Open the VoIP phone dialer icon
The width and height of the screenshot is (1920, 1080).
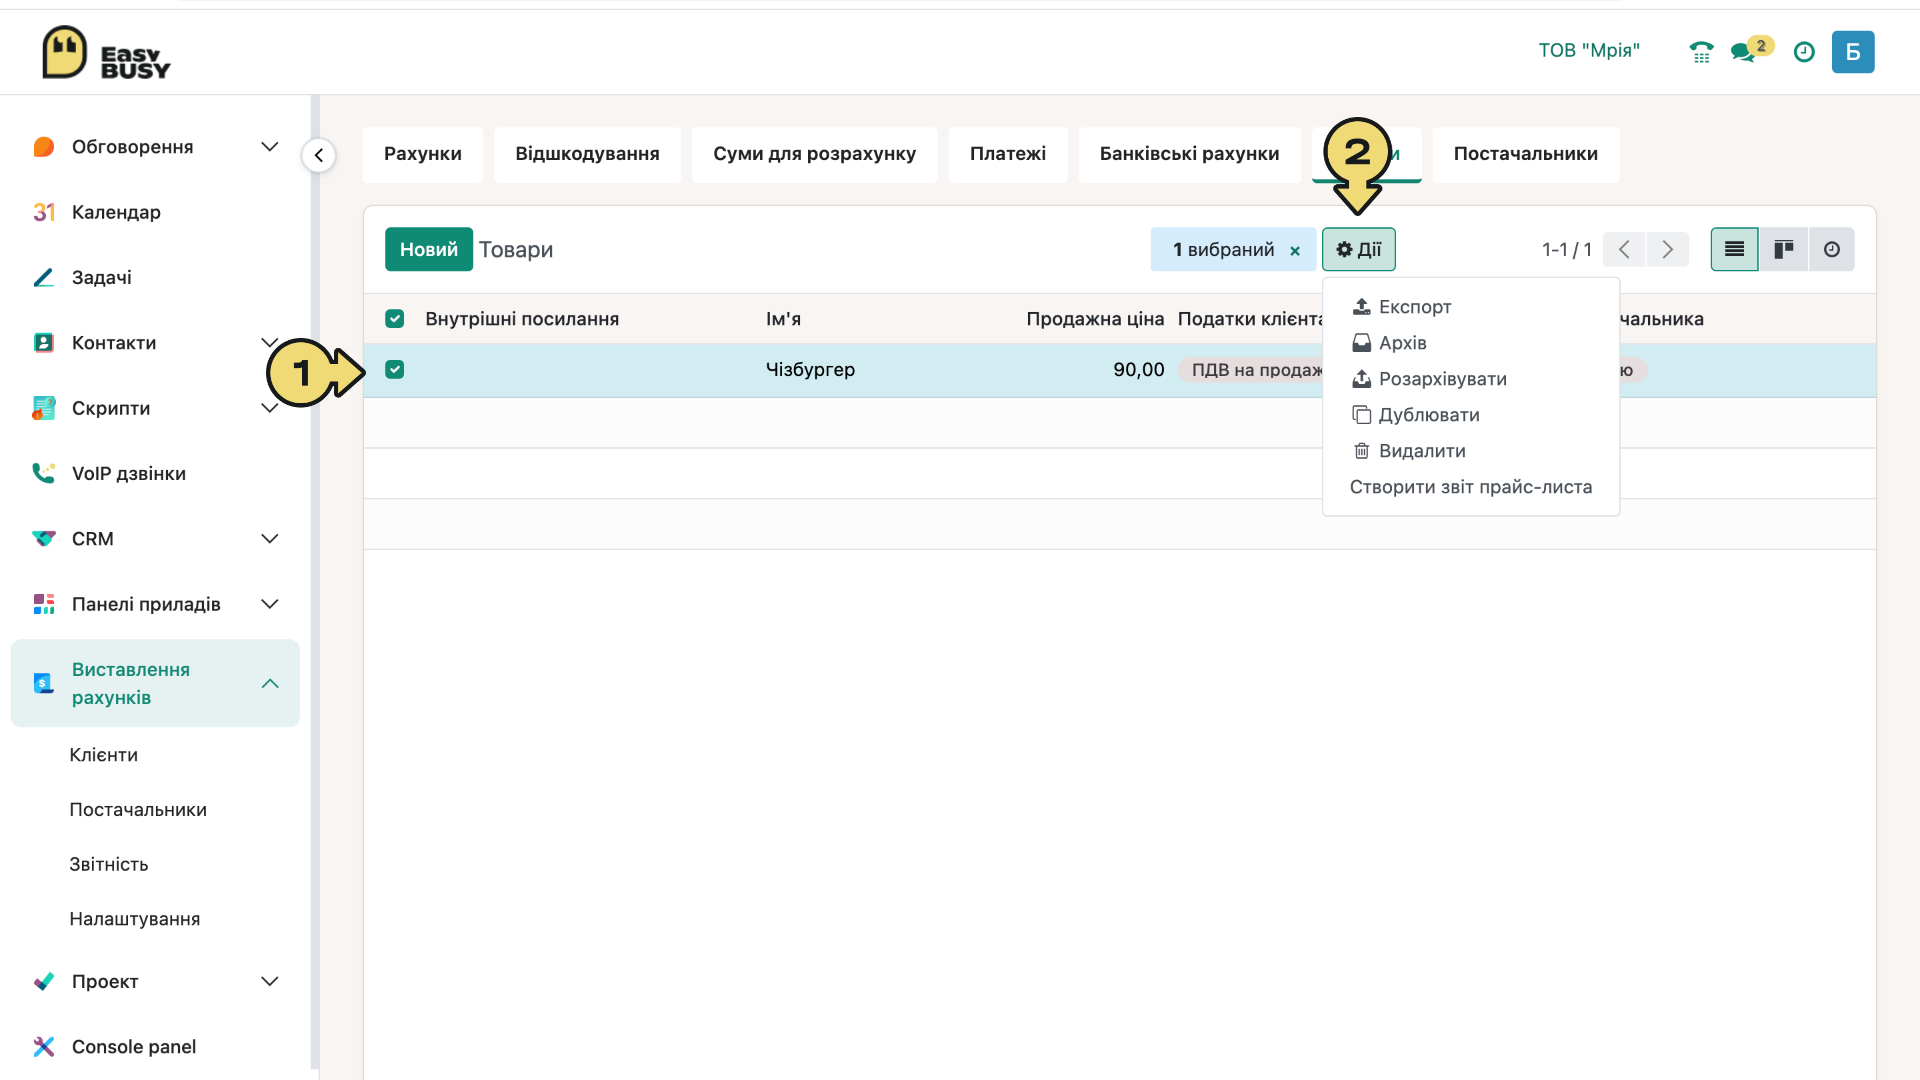(x=1701, y=52)
